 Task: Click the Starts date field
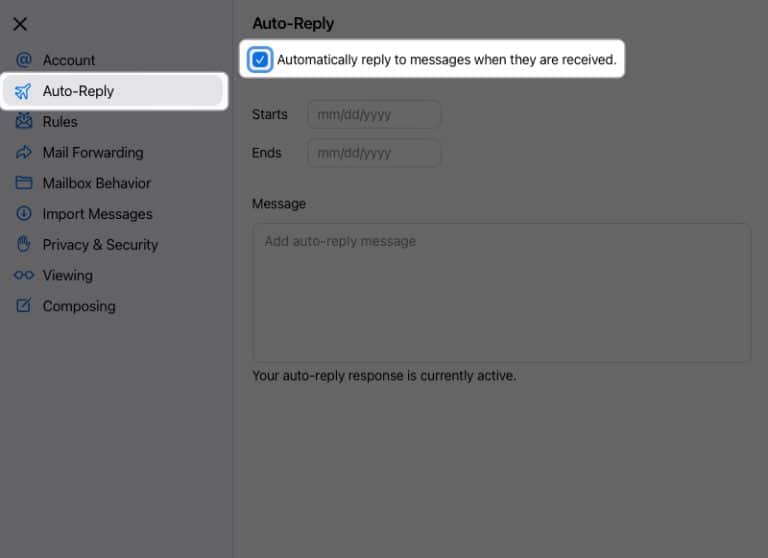(x=374, y=115)
